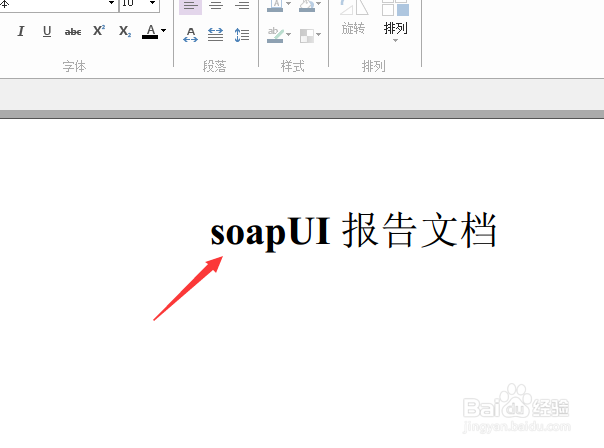
Task: Expand the font size dropdown arrow
Action: (153, 3)
